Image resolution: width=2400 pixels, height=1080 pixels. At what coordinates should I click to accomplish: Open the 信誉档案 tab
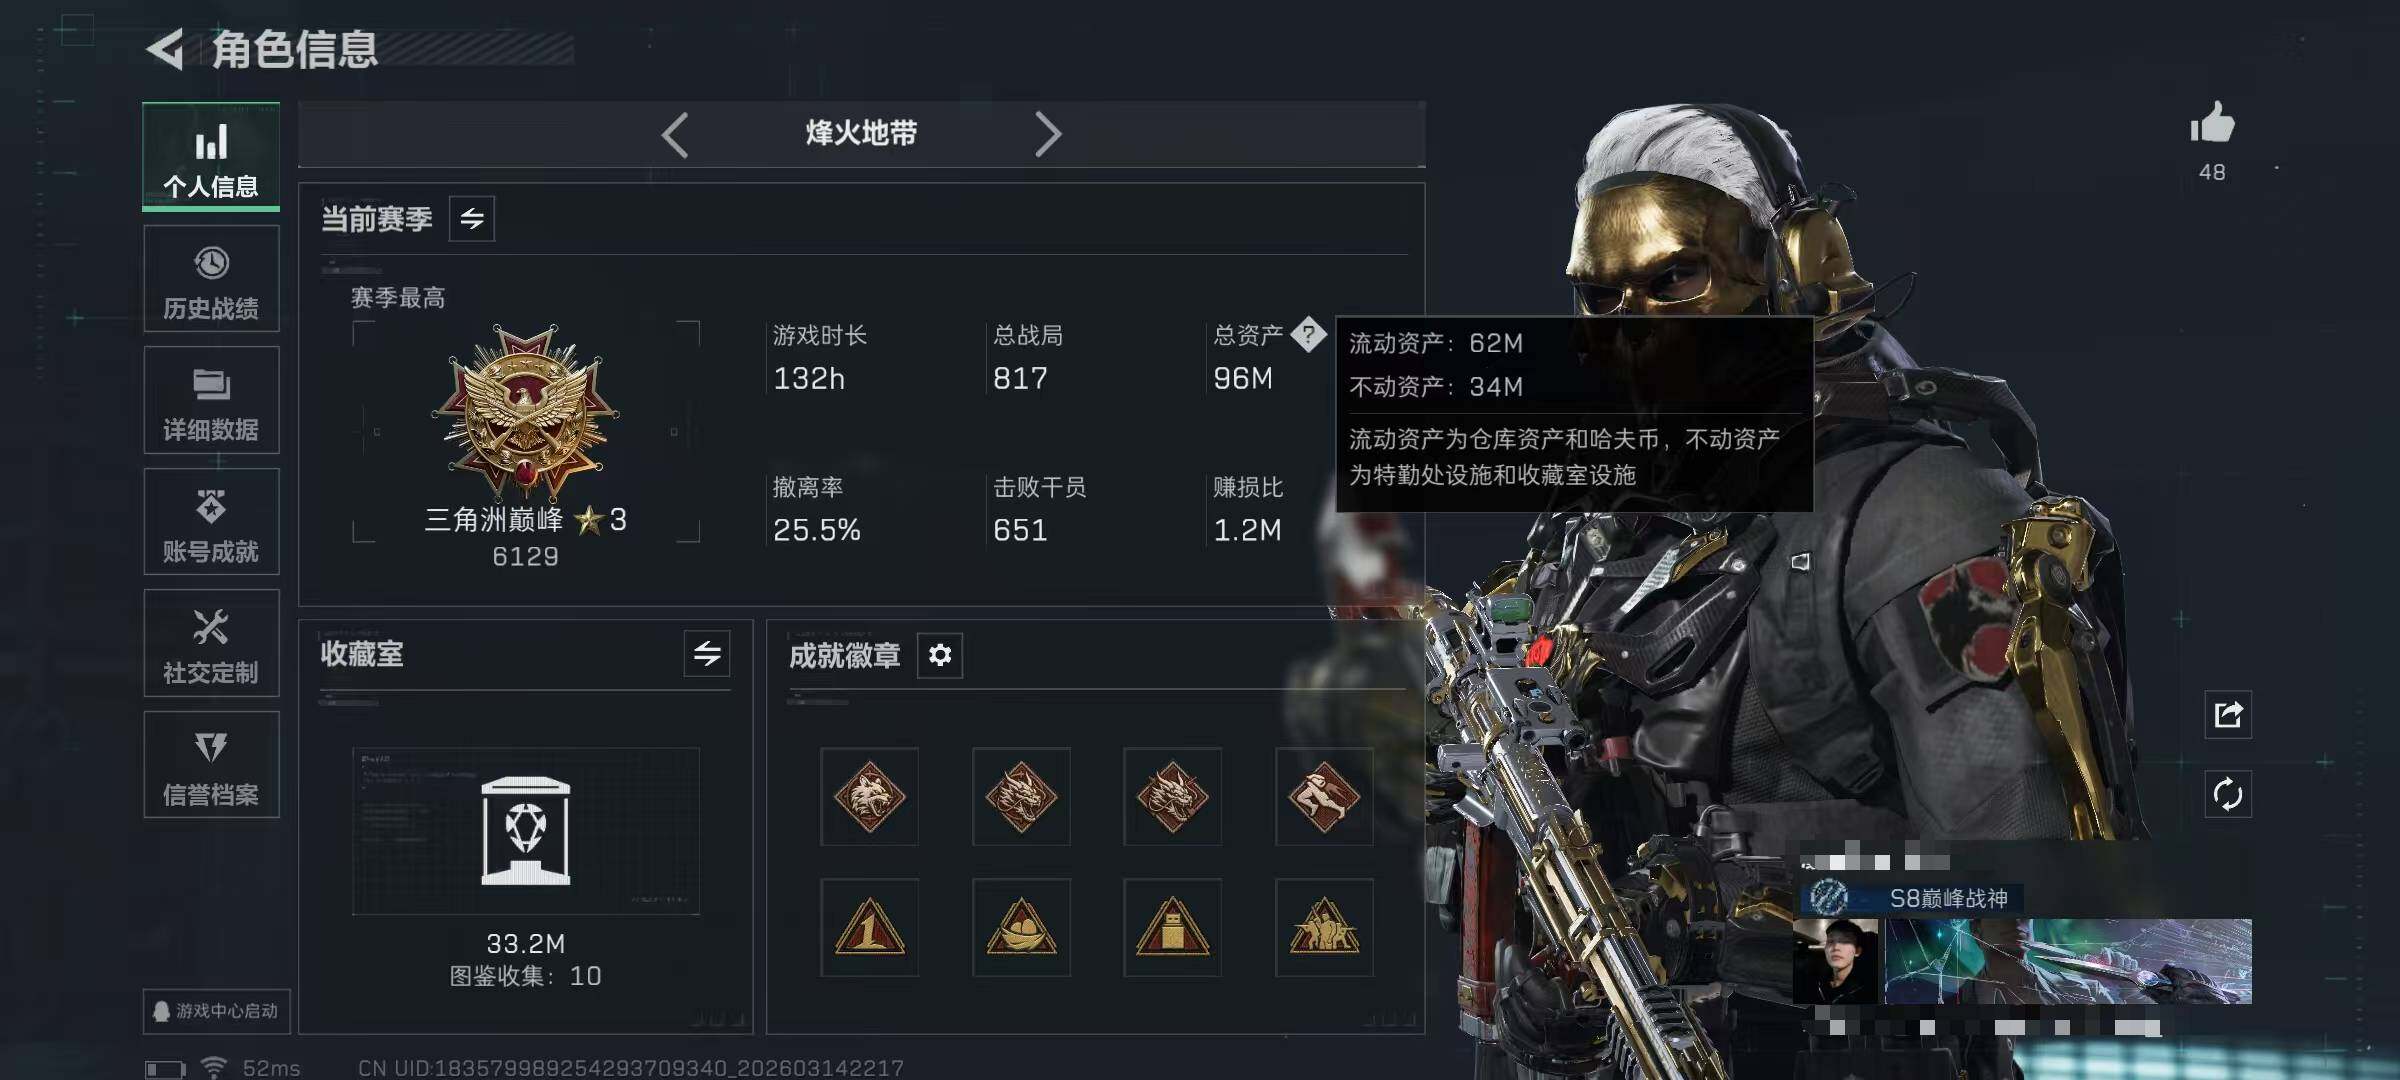tap(211, 765)
